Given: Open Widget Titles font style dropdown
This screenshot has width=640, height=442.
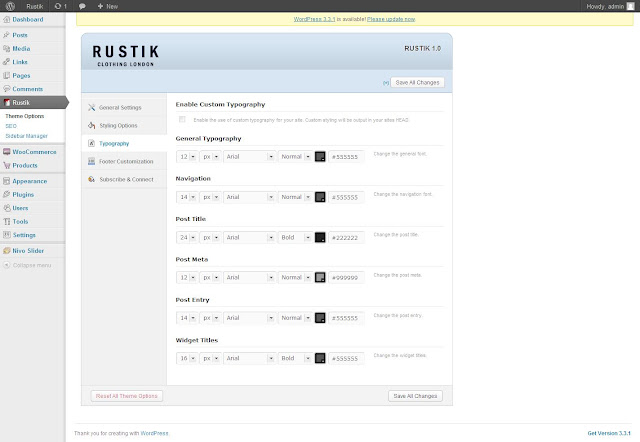Looking at the screenshot, I should coord(295,358).
